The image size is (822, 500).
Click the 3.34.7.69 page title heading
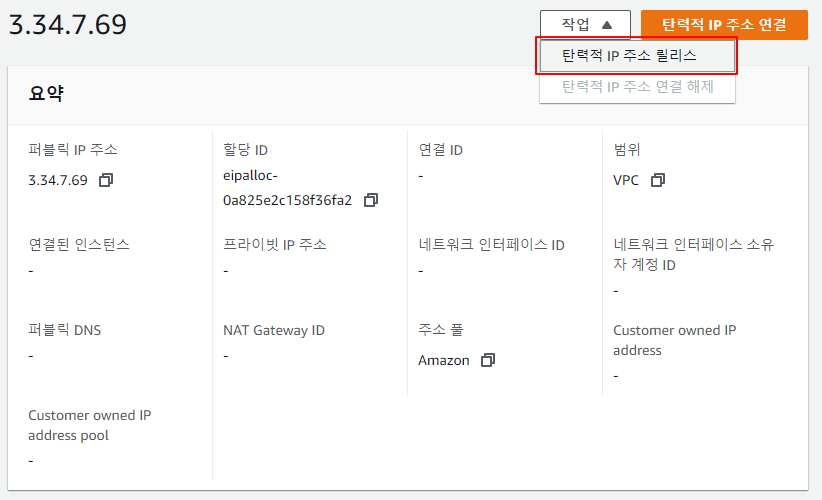pyautogui.click(x=67, y=25)
